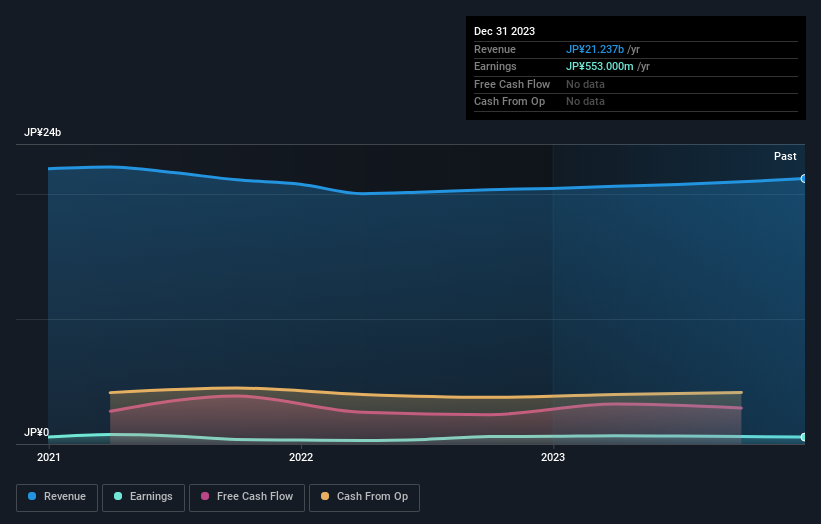Toggle the Cash From Op legend button
This screenshot has height=524, width=821.
[x=364, y=497]
